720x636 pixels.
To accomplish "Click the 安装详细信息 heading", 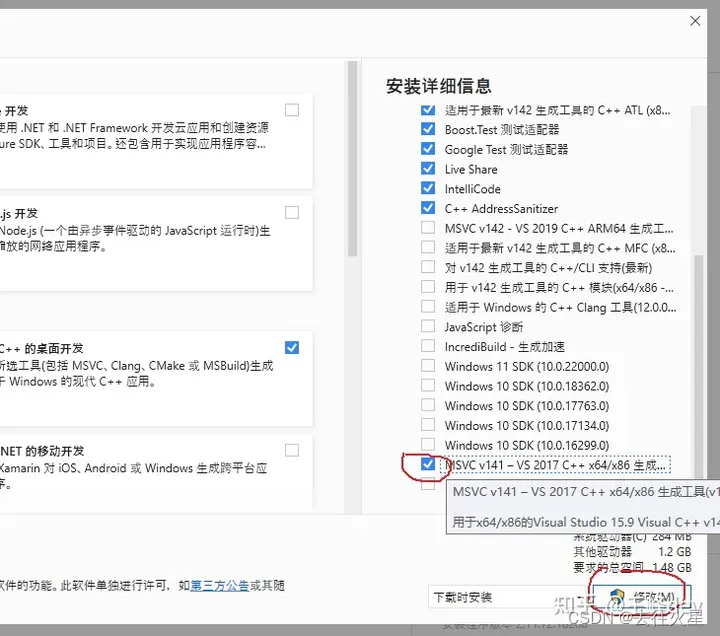I will click(x=439, y=86).
